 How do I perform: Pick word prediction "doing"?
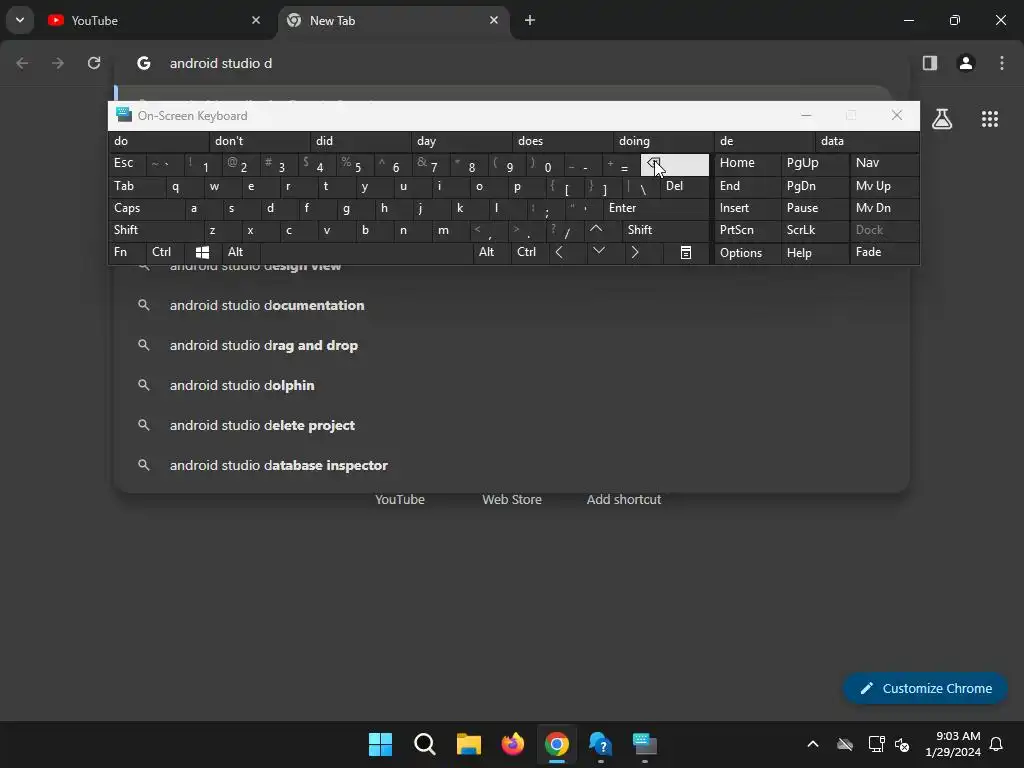coord(663,141)
